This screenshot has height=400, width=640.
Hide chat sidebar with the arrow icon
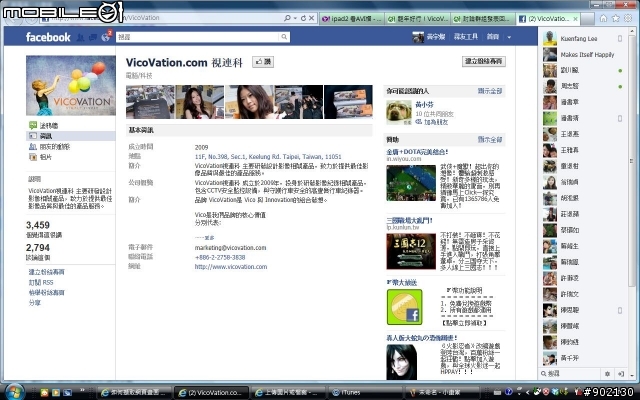tap(621, 373)
